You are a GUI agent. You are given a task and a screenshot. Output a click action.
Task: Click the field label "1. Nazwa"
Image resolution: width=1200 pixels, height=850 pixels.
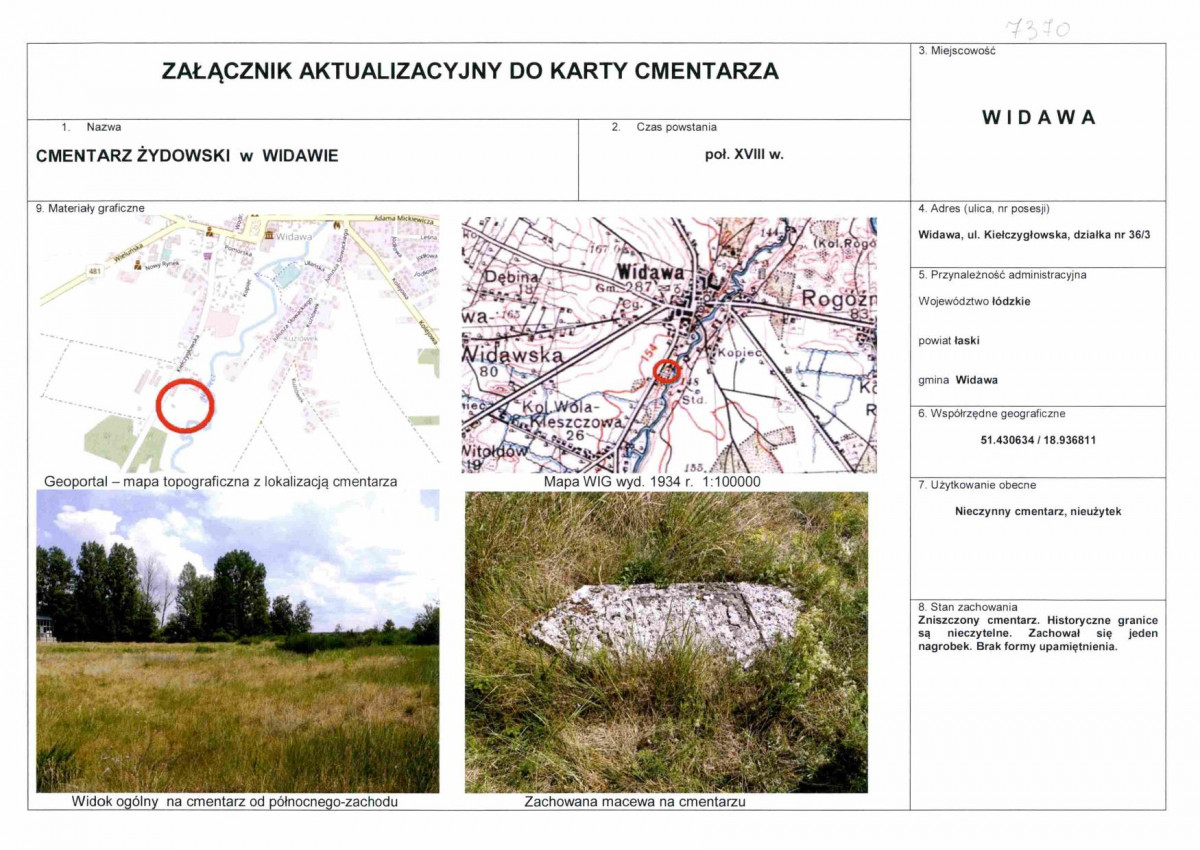click(x=92, y=128)
